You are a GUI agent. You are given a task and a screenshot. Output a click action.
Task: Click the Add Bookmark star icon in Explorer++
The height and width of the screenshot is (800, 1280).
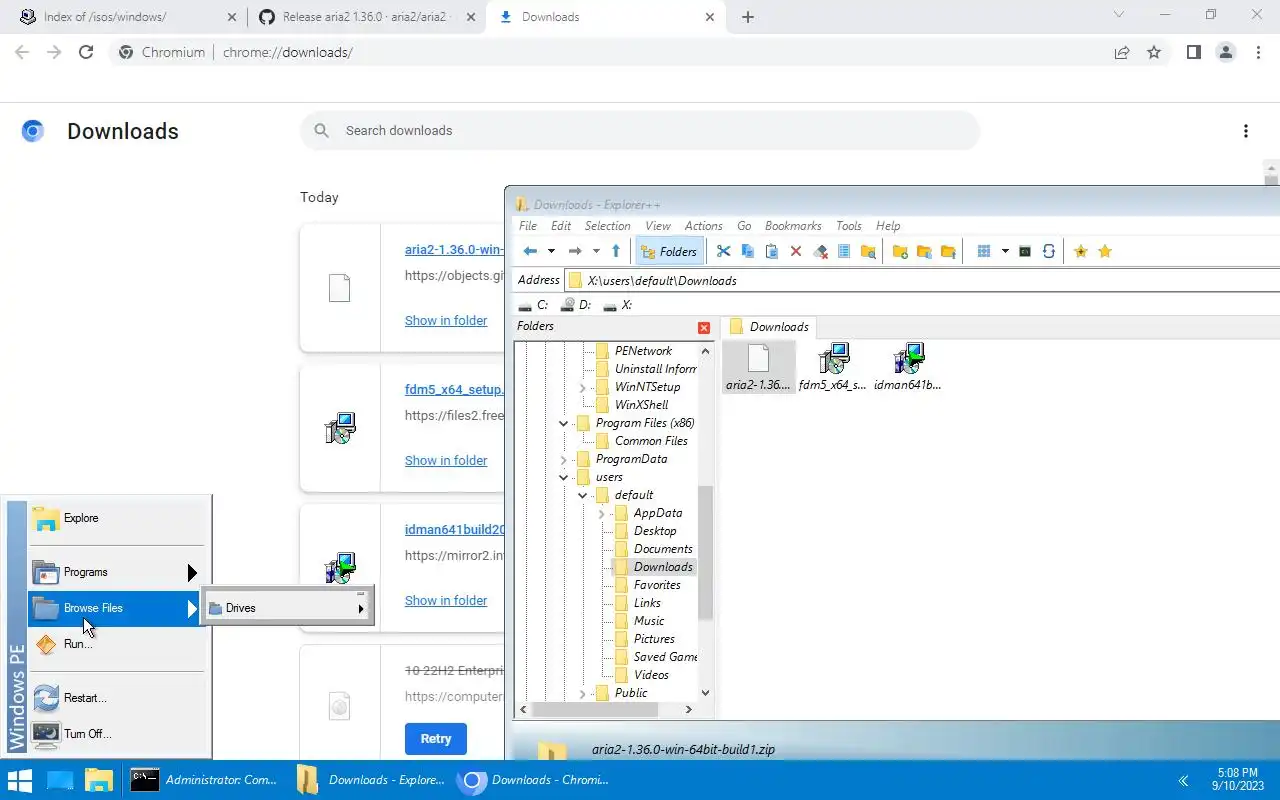click(1080, 251)
